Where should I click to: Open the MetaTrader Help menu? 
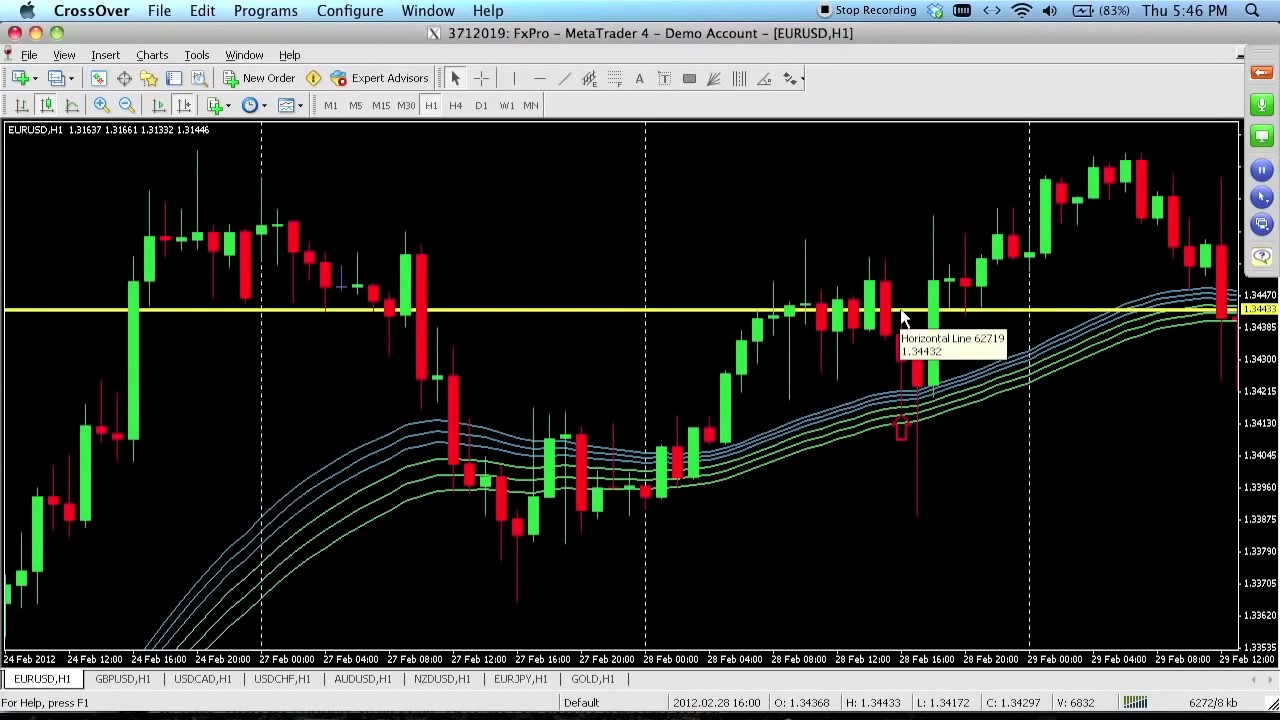[x=289, y=55]
